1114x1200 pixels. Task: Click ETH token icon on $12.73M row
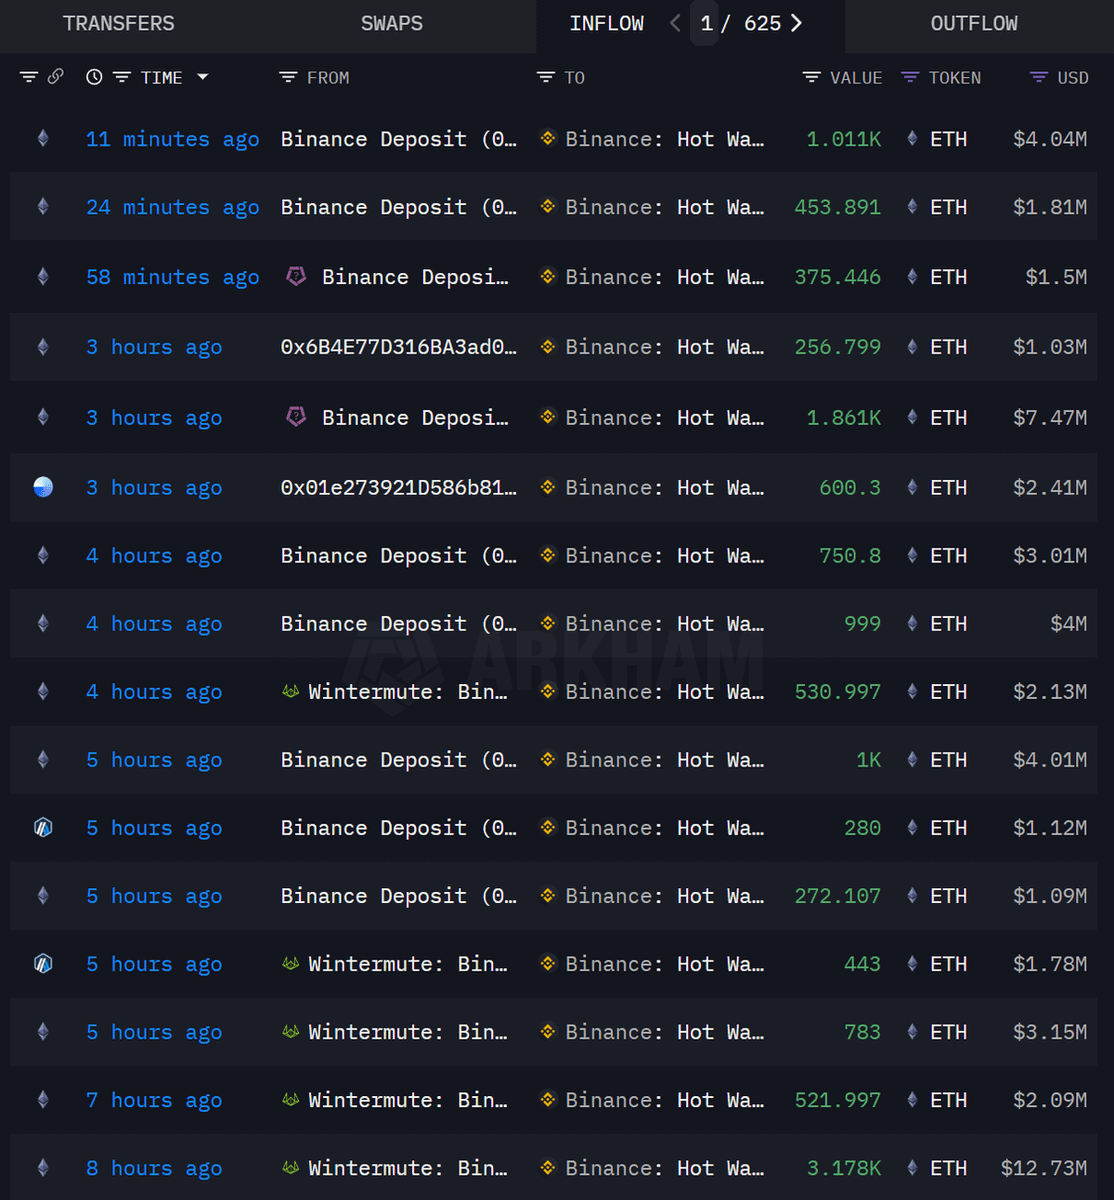pos(912,1167)
